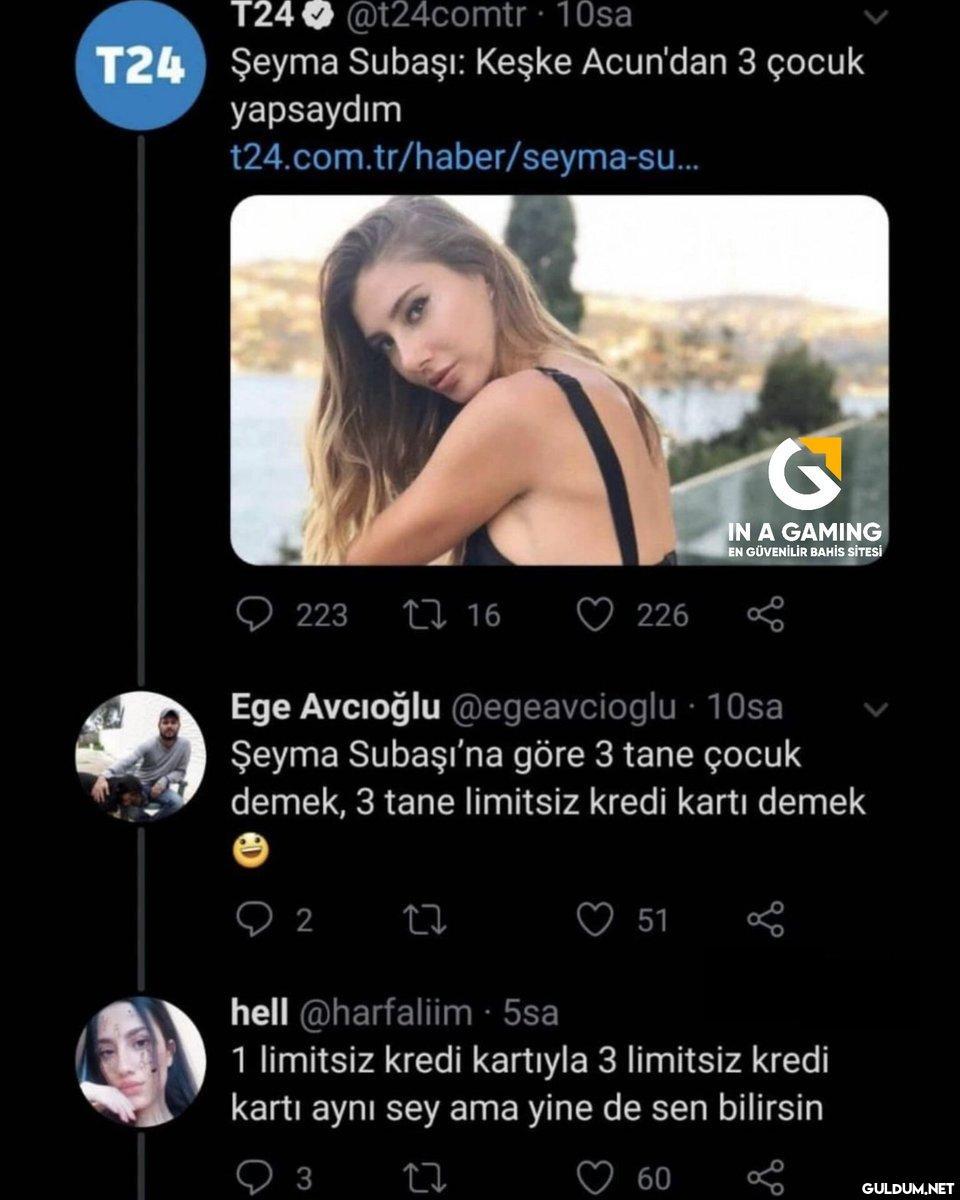Screen dimensions: 960x1200
Task: Retweet Ege Avcıoğlu's tweet
Action: 428,920
